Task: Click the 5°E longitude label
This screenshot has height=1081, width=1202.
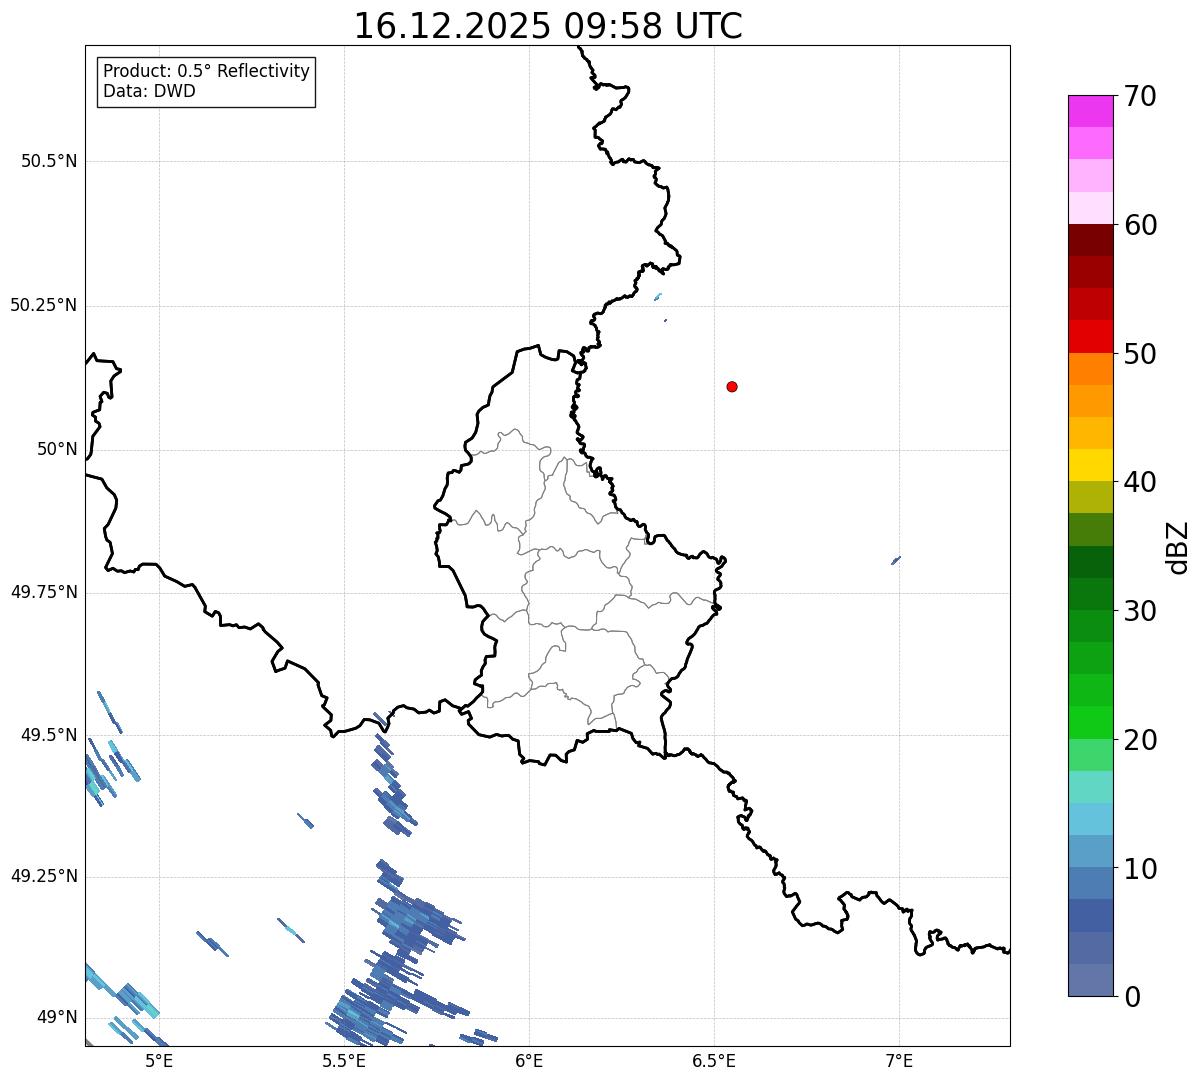Action: (x=159, y=1060)
